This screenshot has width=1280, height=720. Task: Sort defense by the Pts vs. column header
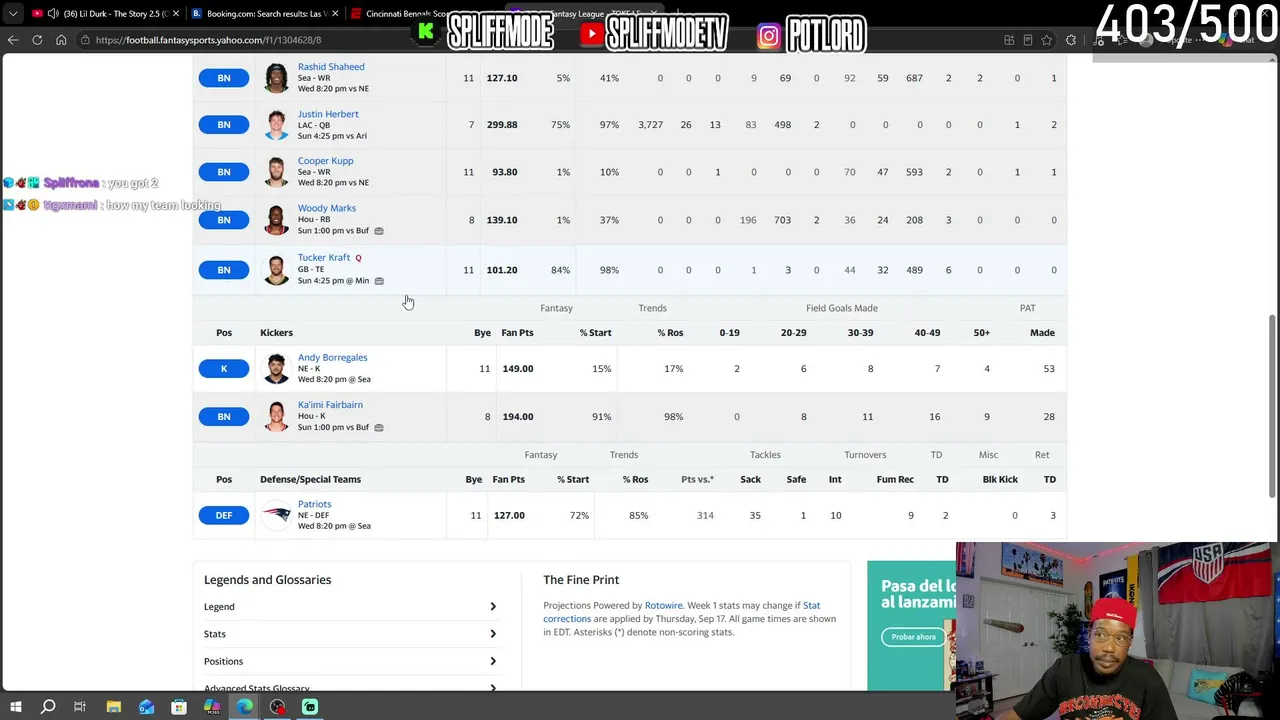coord(697,479)
